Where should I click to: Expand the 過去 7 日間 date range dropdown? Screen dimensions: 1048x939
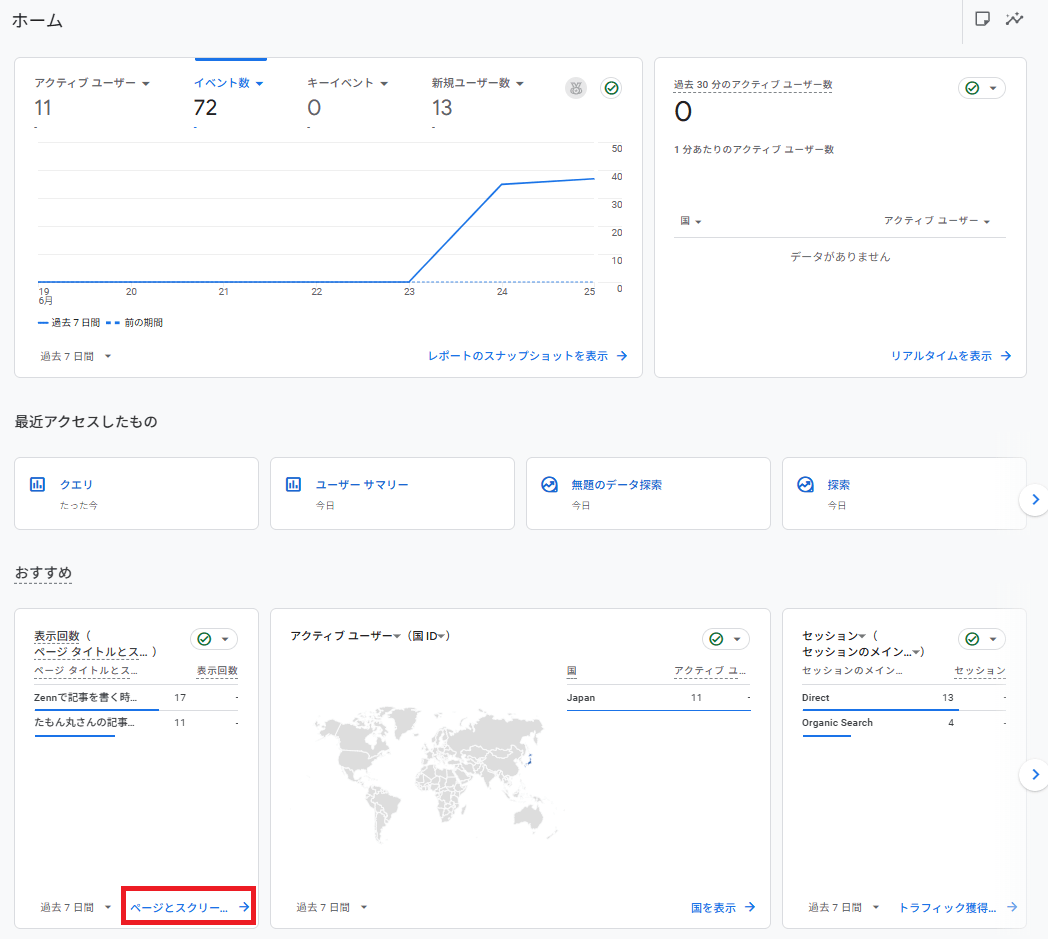70,356
